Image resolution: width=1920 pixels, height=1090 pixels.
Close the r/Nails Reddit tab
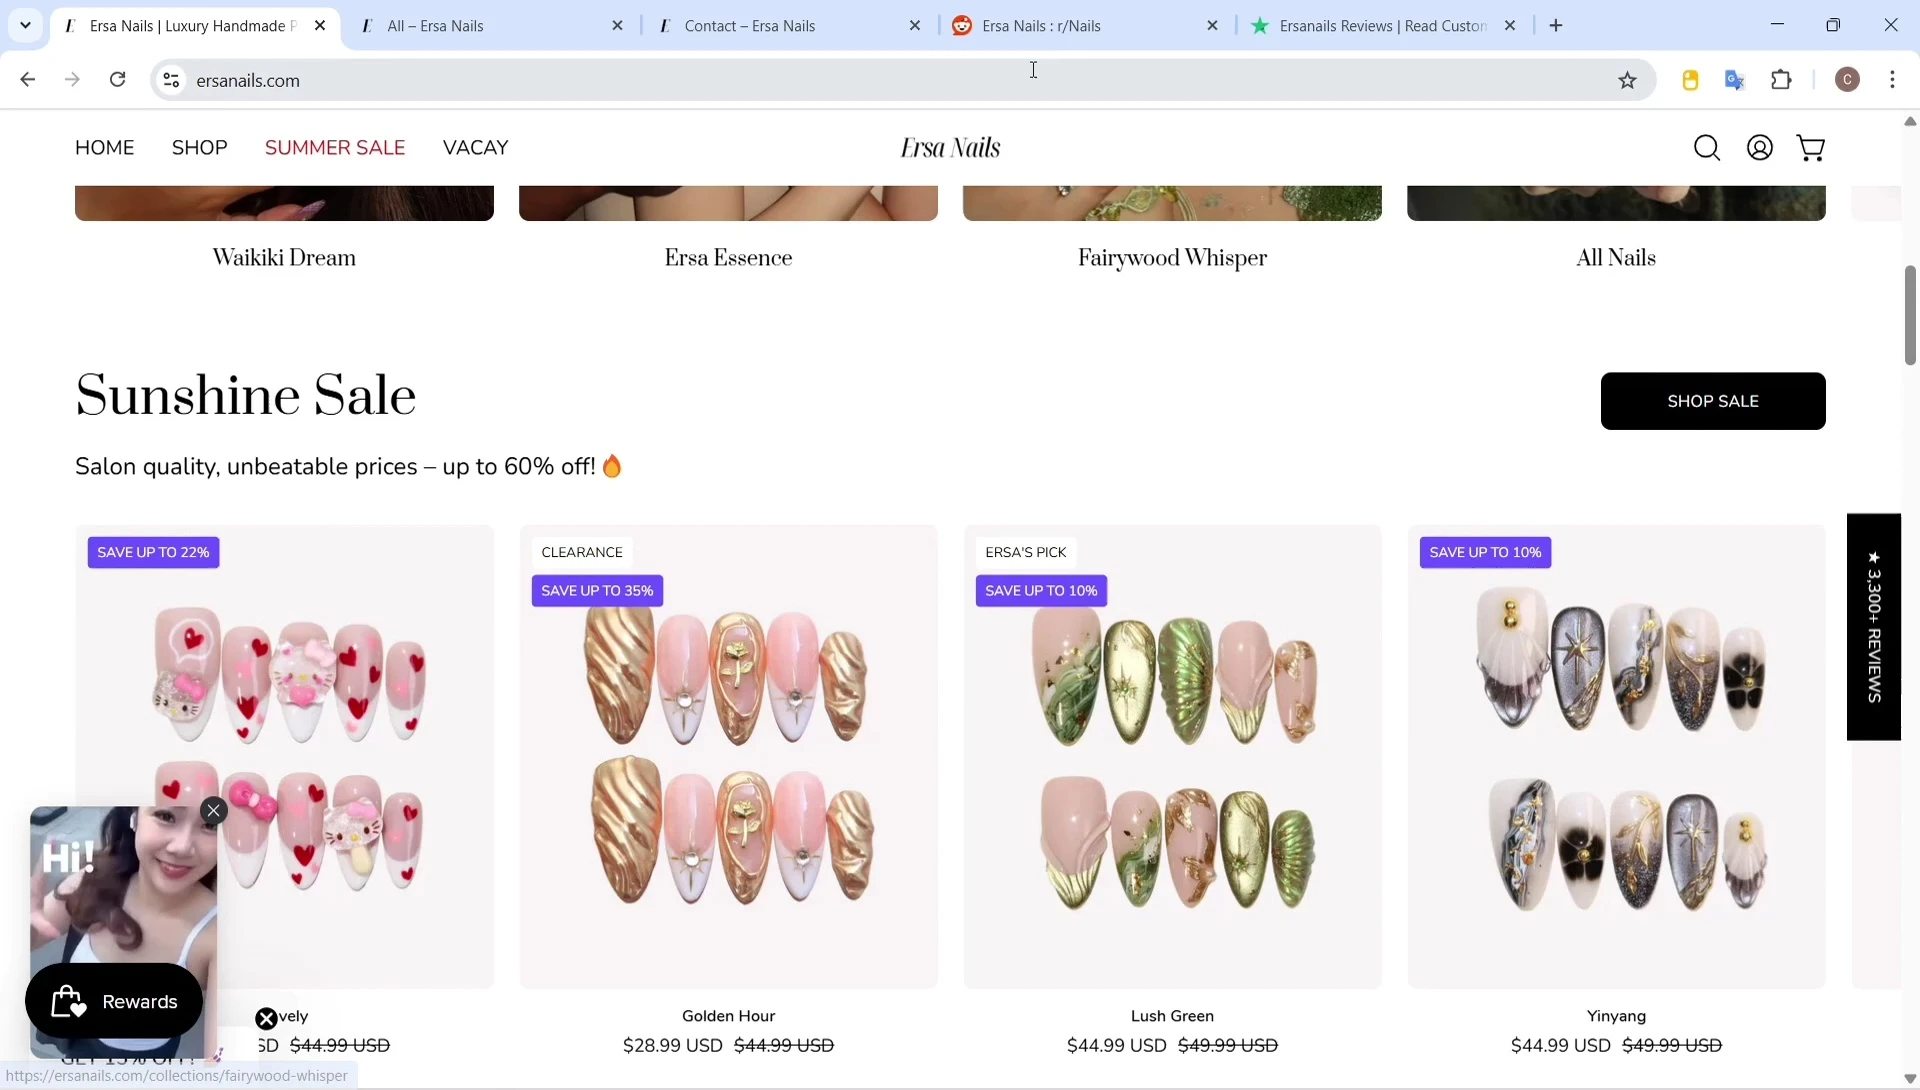coord(1213,26)
